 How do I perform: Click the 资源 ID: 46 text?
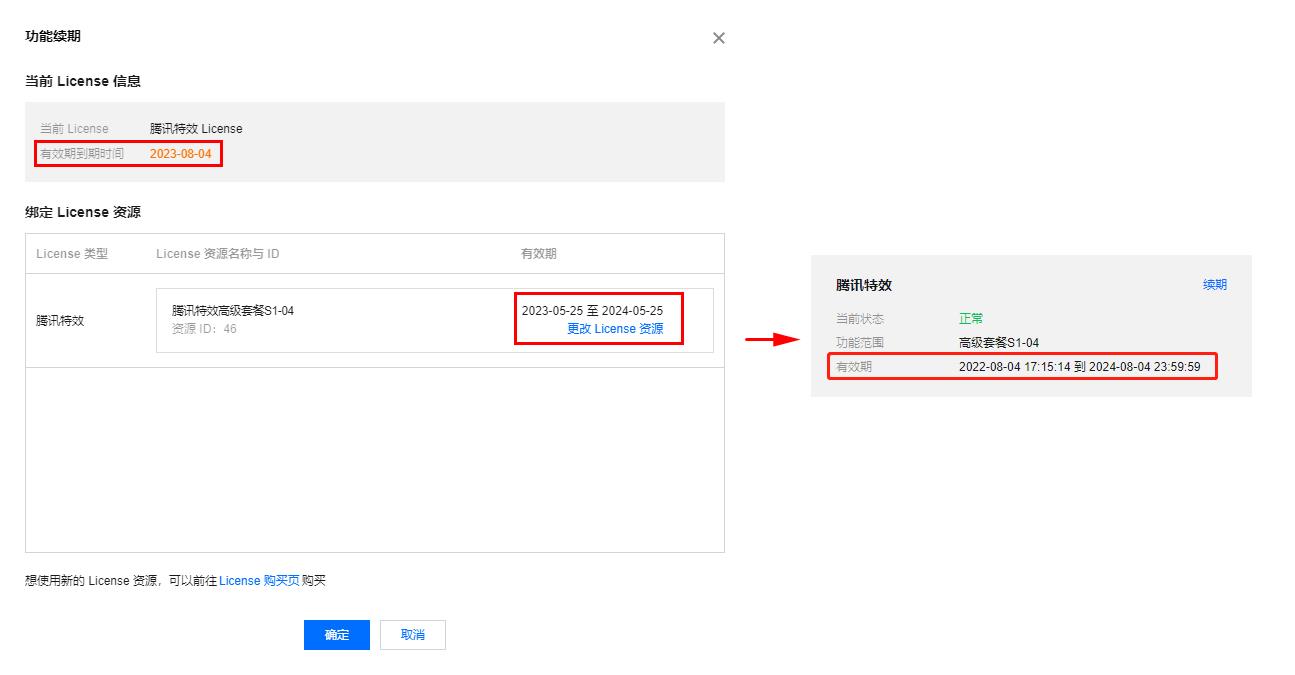[204, 329]
